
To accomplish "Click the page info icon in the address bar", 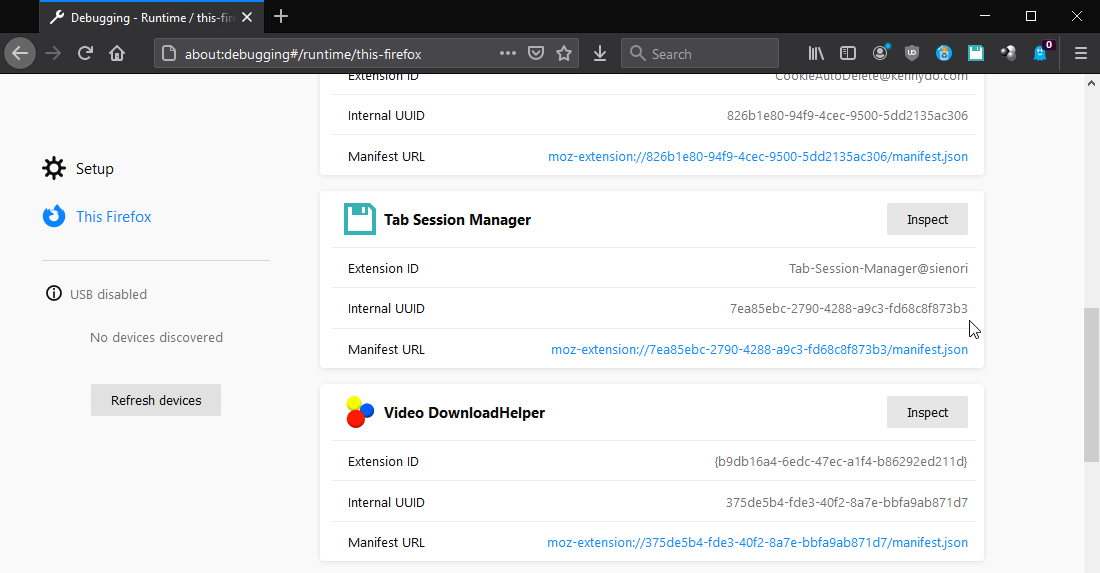I will point(169,53).
